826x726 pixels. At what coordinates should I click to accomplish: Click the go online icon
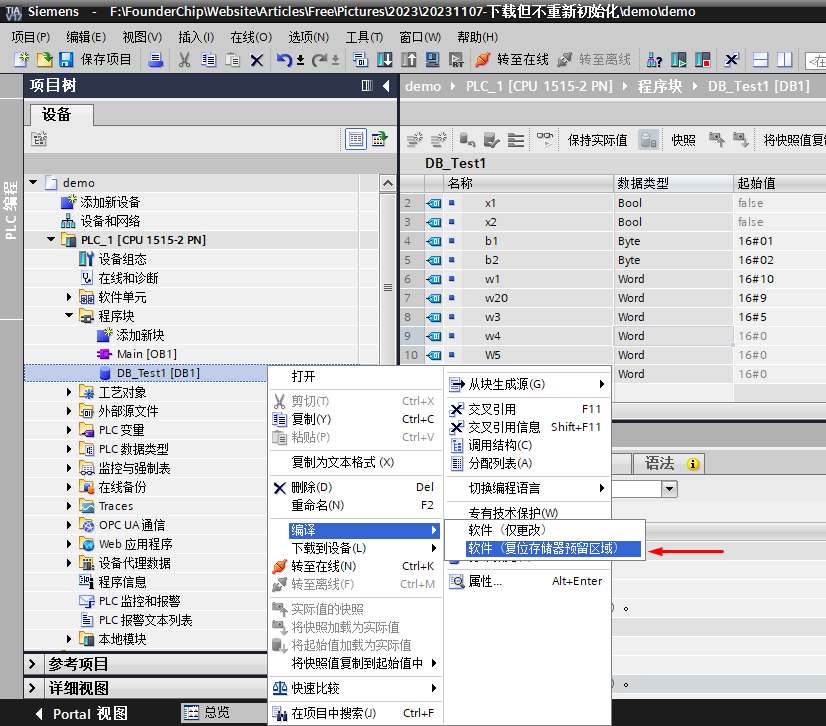click(x=483, y=60)
